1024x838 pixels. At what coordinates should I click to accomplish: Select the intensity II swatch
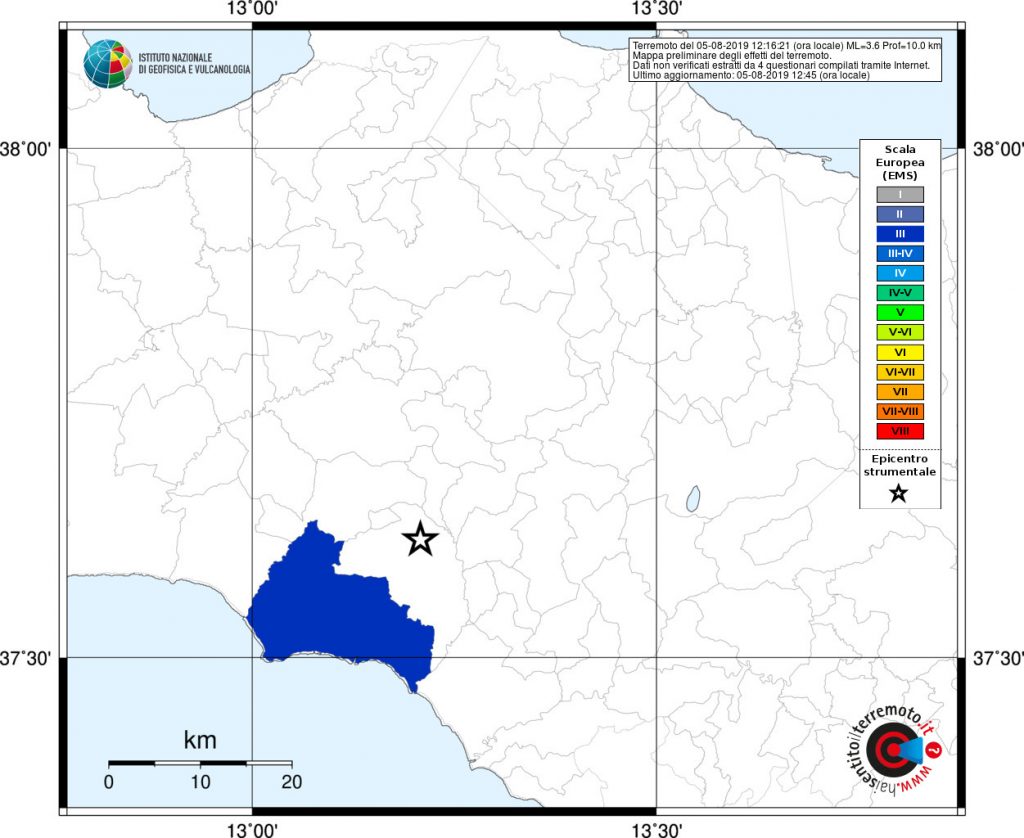(900, 214)
